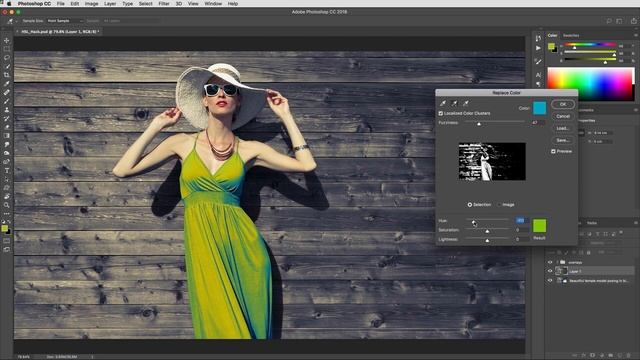640x360 pixels.
Task: Select the Smudge tool
Action: [7, 144]
